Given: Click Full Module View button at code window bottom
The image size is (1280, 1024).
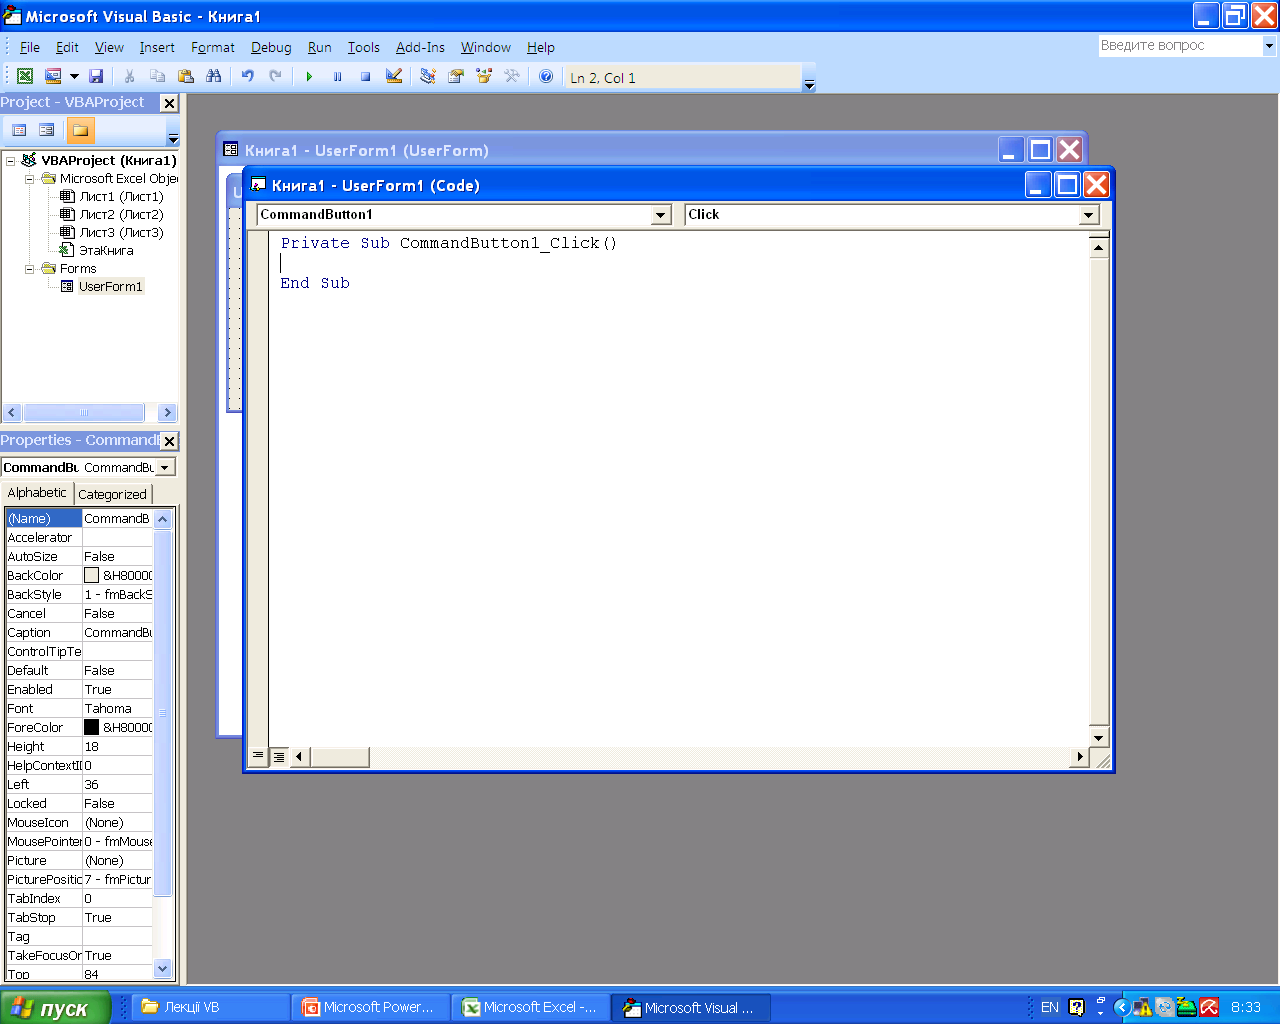Looking at the screenshot, I should tap(279, 756).
